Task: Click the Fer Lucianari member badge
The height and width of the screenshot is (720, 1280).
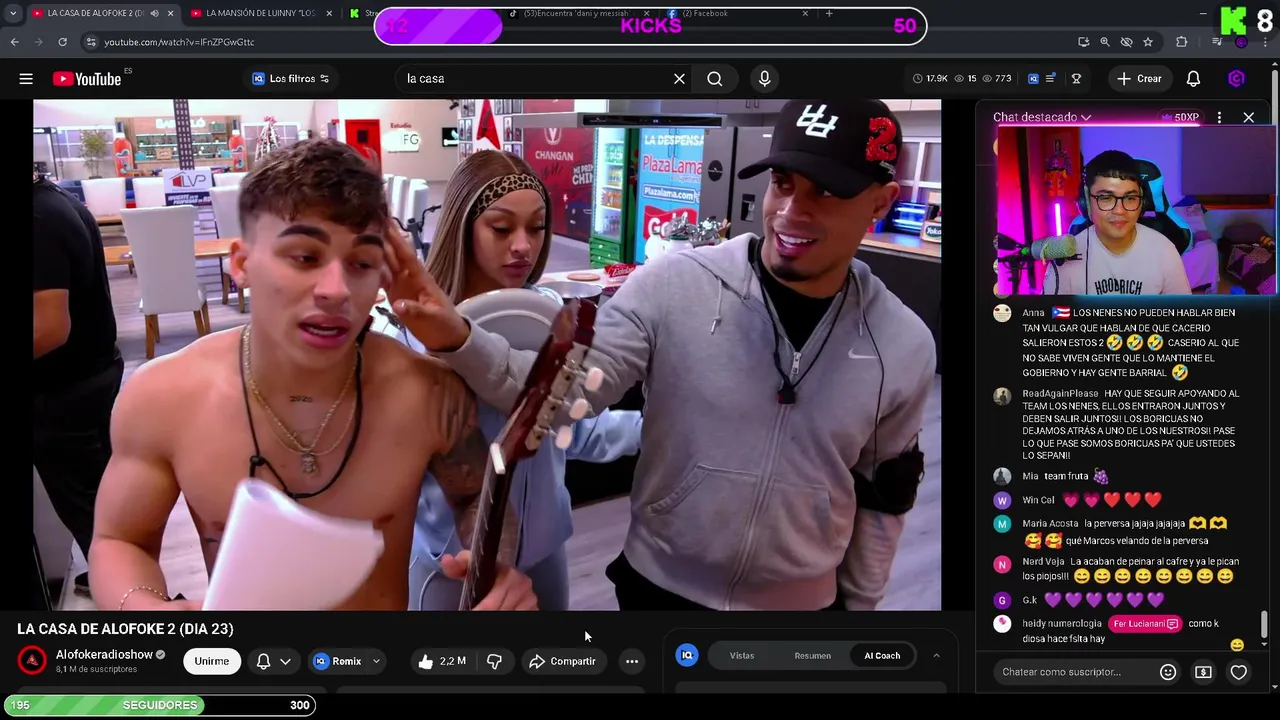Action: coord(1146,624)
